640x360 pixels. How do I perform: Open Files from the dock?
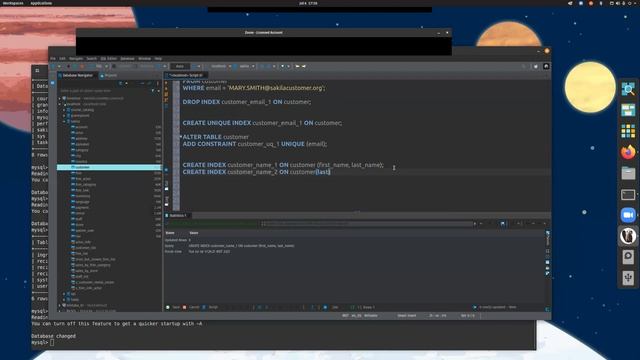pyautogui.click(x=628, y=173)
